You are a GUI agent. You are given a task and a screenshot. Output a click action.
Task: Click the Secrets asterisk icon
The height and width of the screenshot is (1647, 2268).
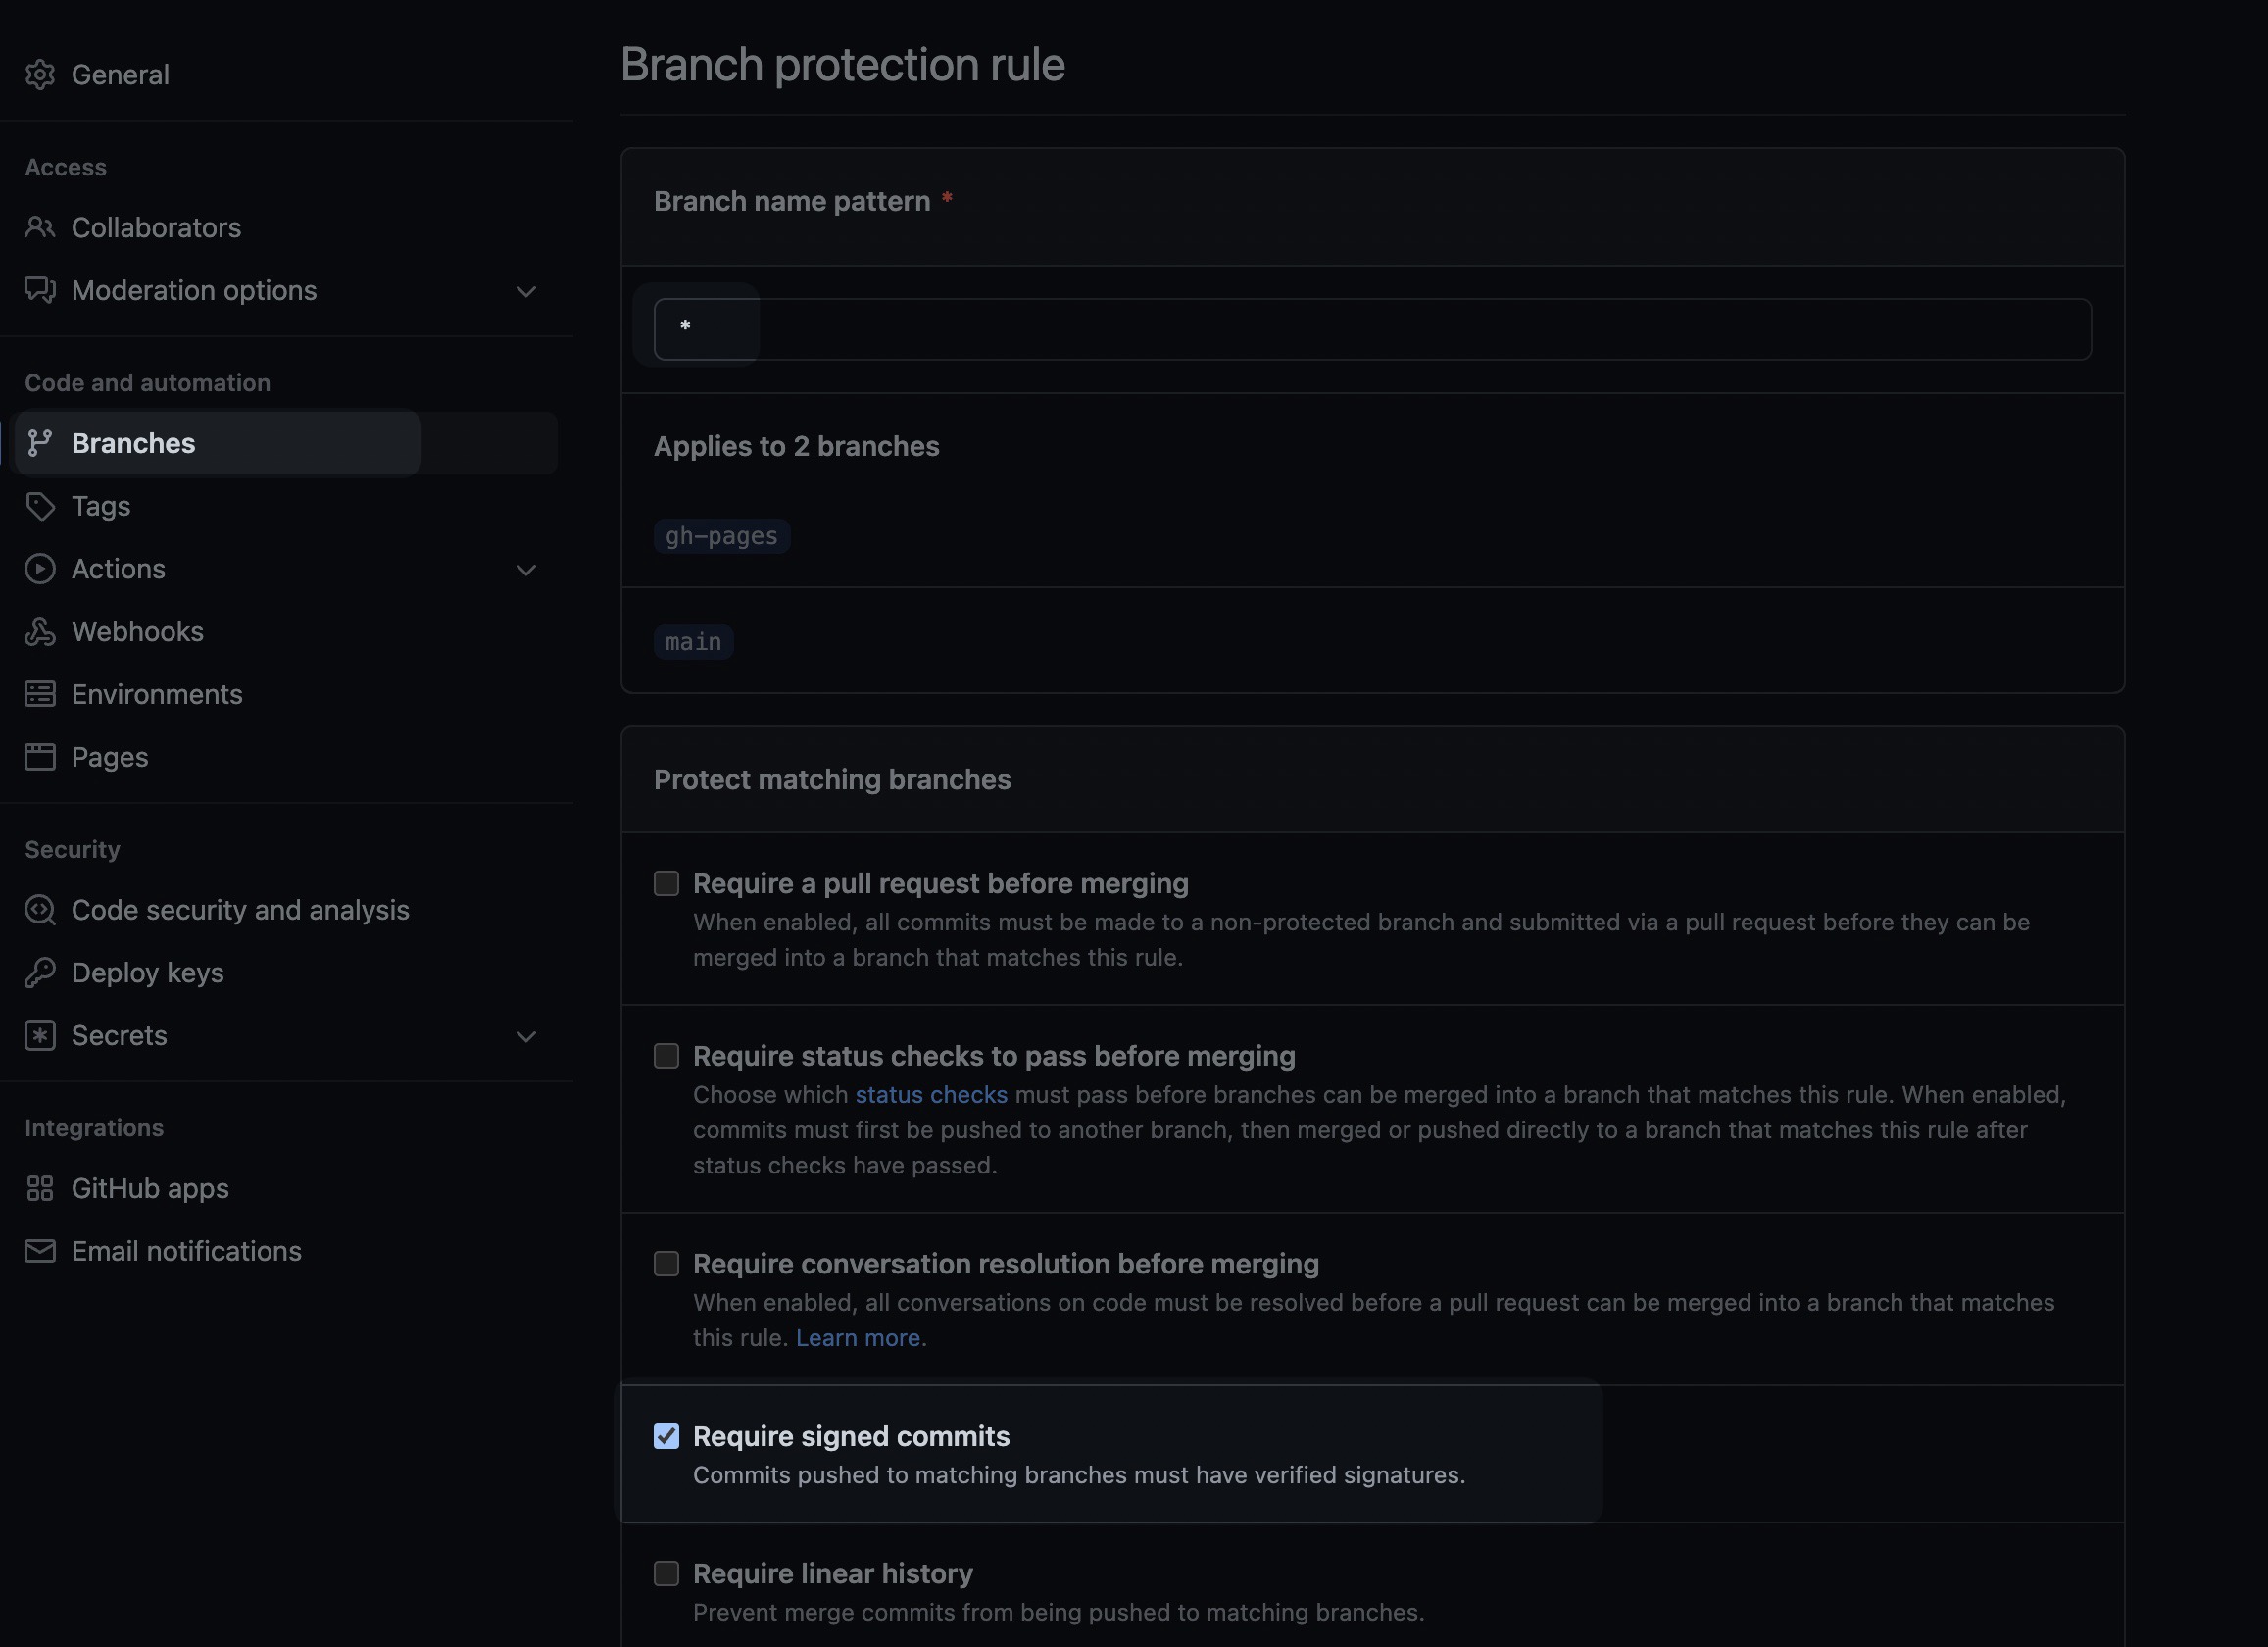tap(40, 1036)
